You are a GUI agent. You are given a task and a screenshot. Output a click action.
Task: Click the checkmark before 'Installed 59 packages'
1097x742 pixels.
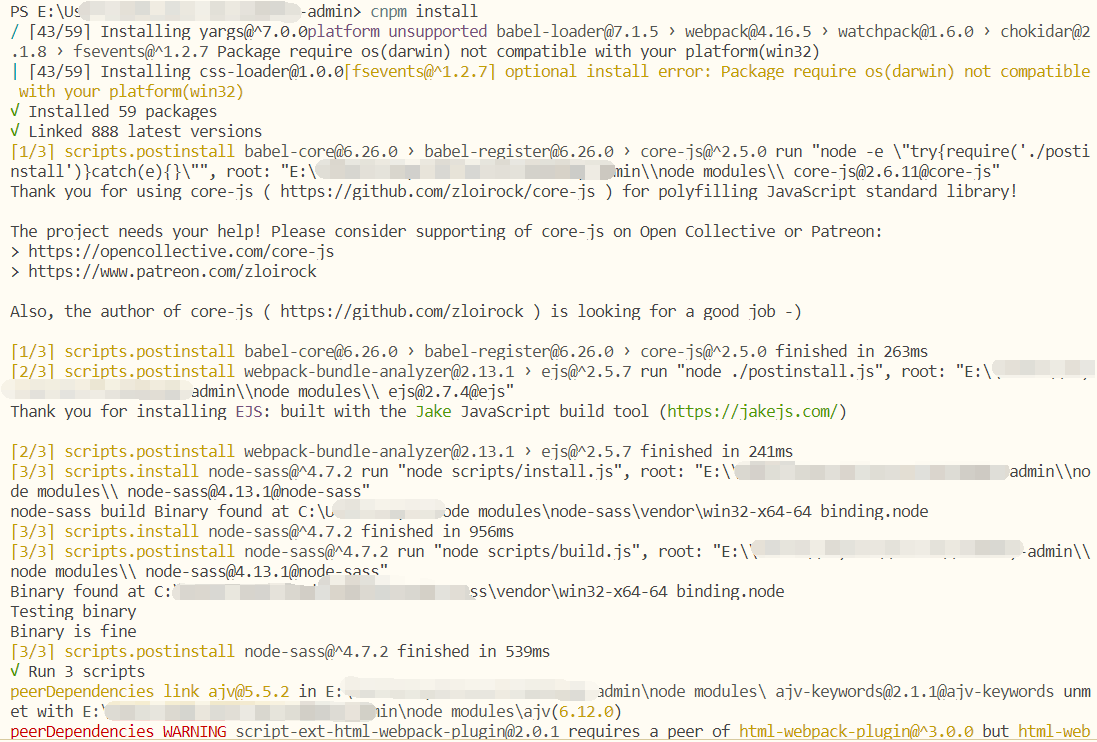tap(15, 111)
